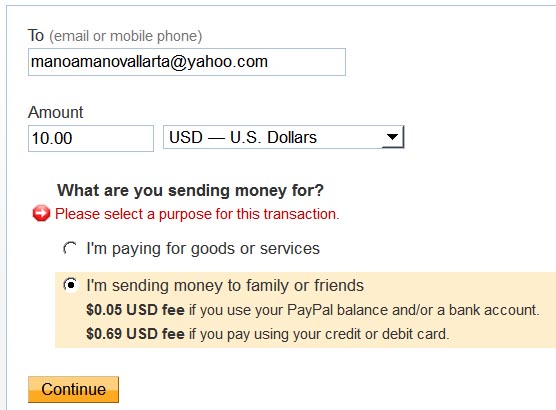Click "credit or debit card" fee description text
Screen dimensions: 556x410
pos(387,334)
